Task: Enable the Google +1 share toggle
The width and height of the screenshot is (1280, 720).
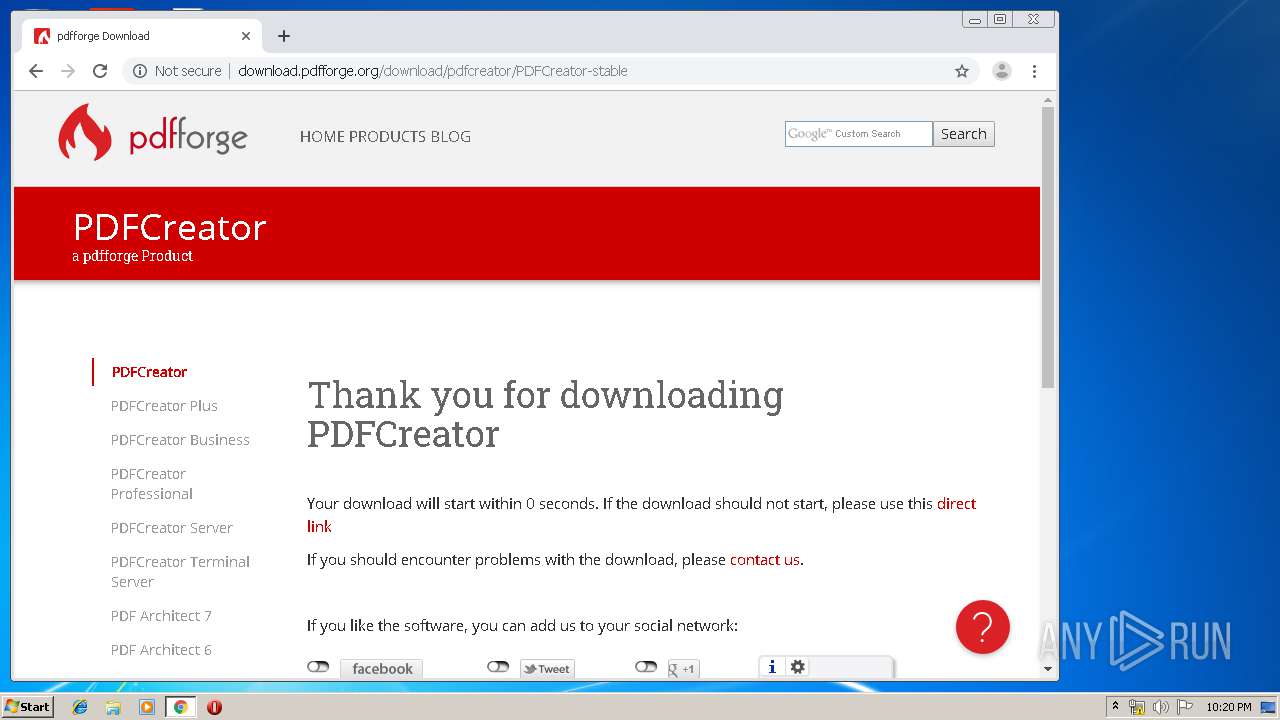Action: (x=646, y=667)
